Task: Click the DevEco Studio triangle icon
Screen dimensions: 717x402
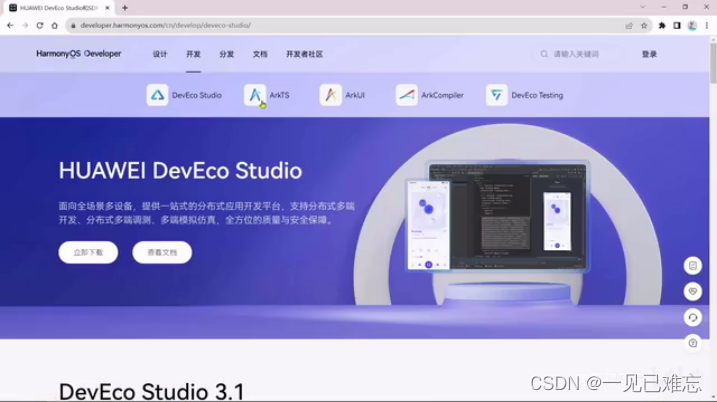Action: click(157, 95)
